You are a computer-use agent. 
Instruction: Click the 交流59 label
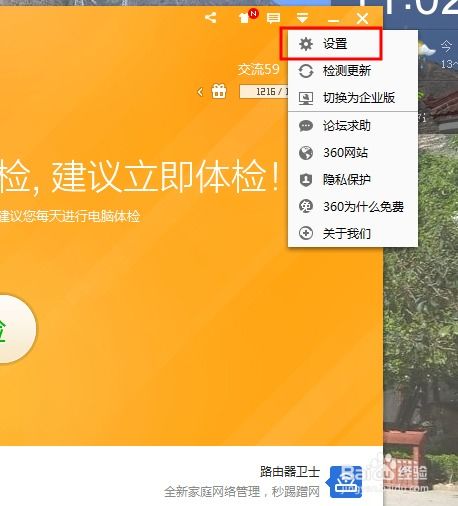pos(258,69)
